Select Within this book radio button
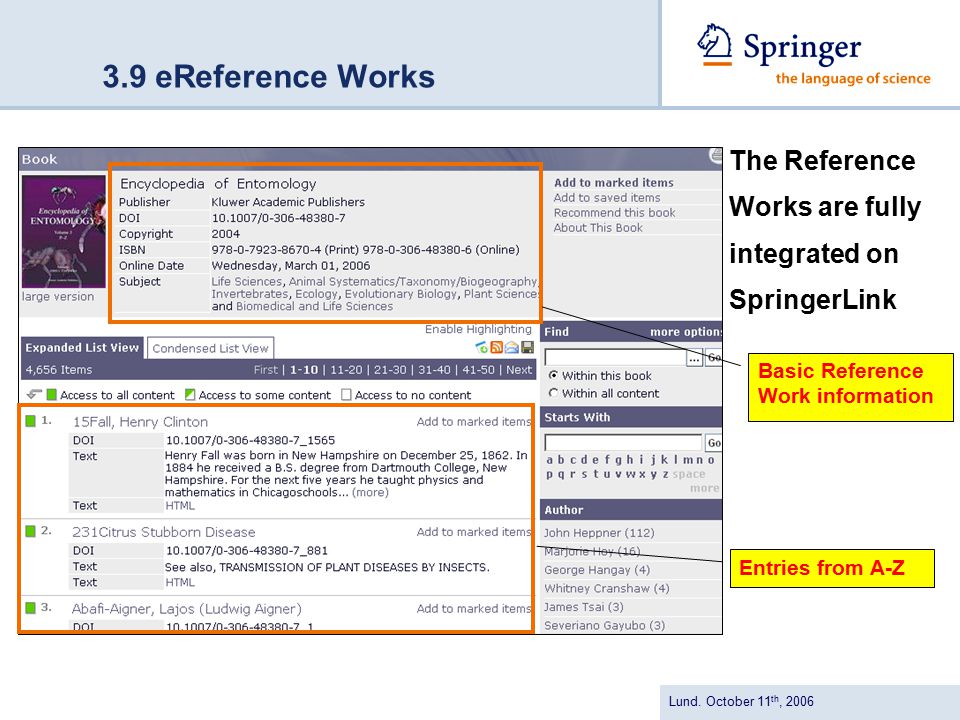The height and width of the screenshot is (720, 960). point(553,375)
